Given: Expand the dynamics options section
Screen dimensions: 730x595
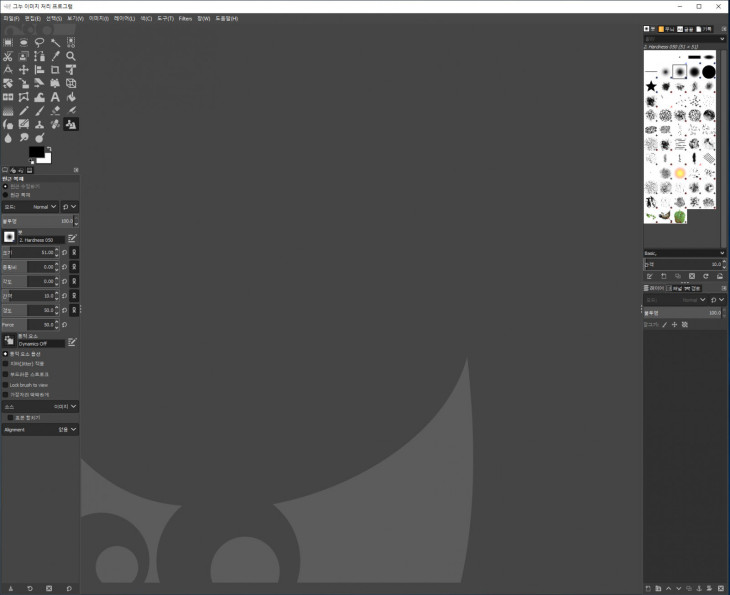Looking at the screenshot, I should 6,354.
